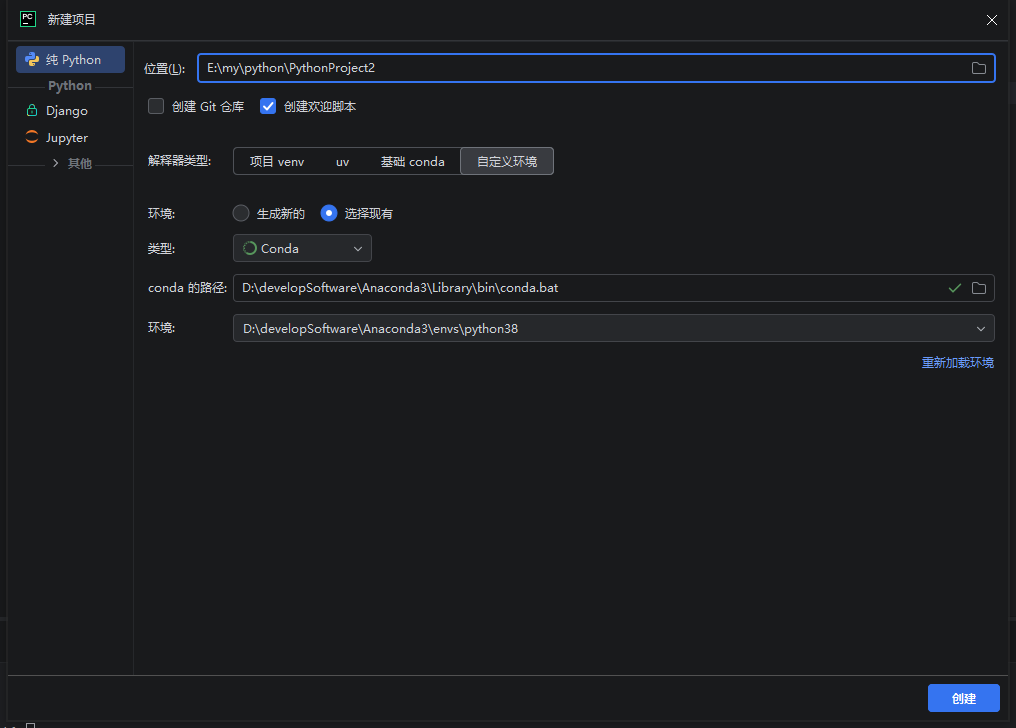Switch interpreter type to 项目 venv

tap(277, 161)
